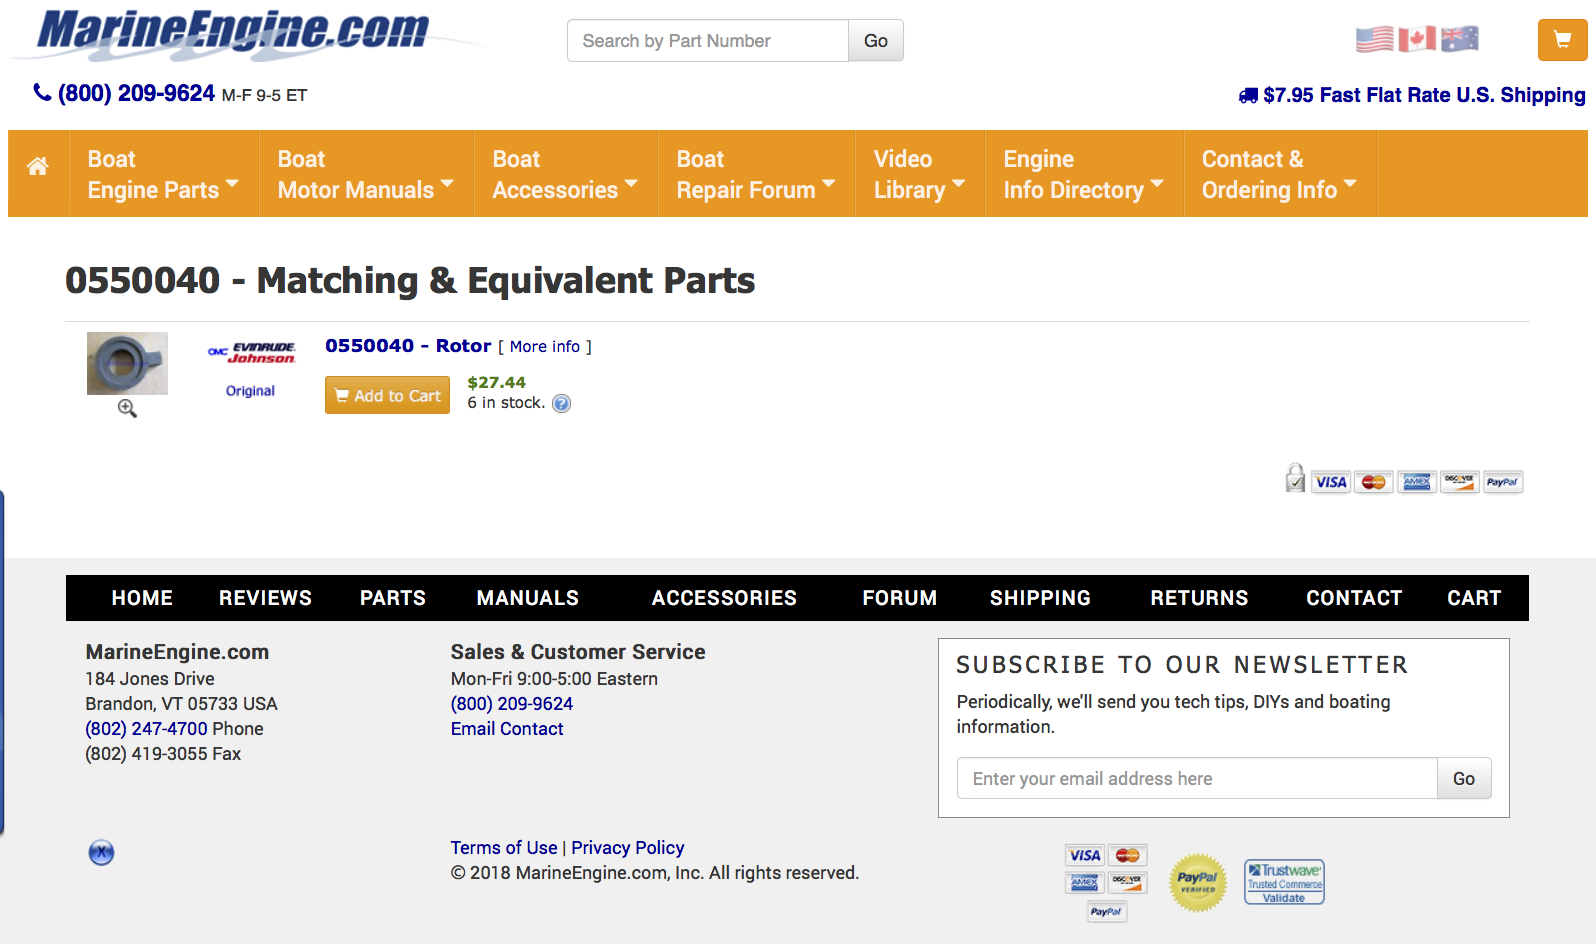Expand Boat Engine Parts dropdown
The height and width of the screenshot is (944, 1596).
pos(163,174)
